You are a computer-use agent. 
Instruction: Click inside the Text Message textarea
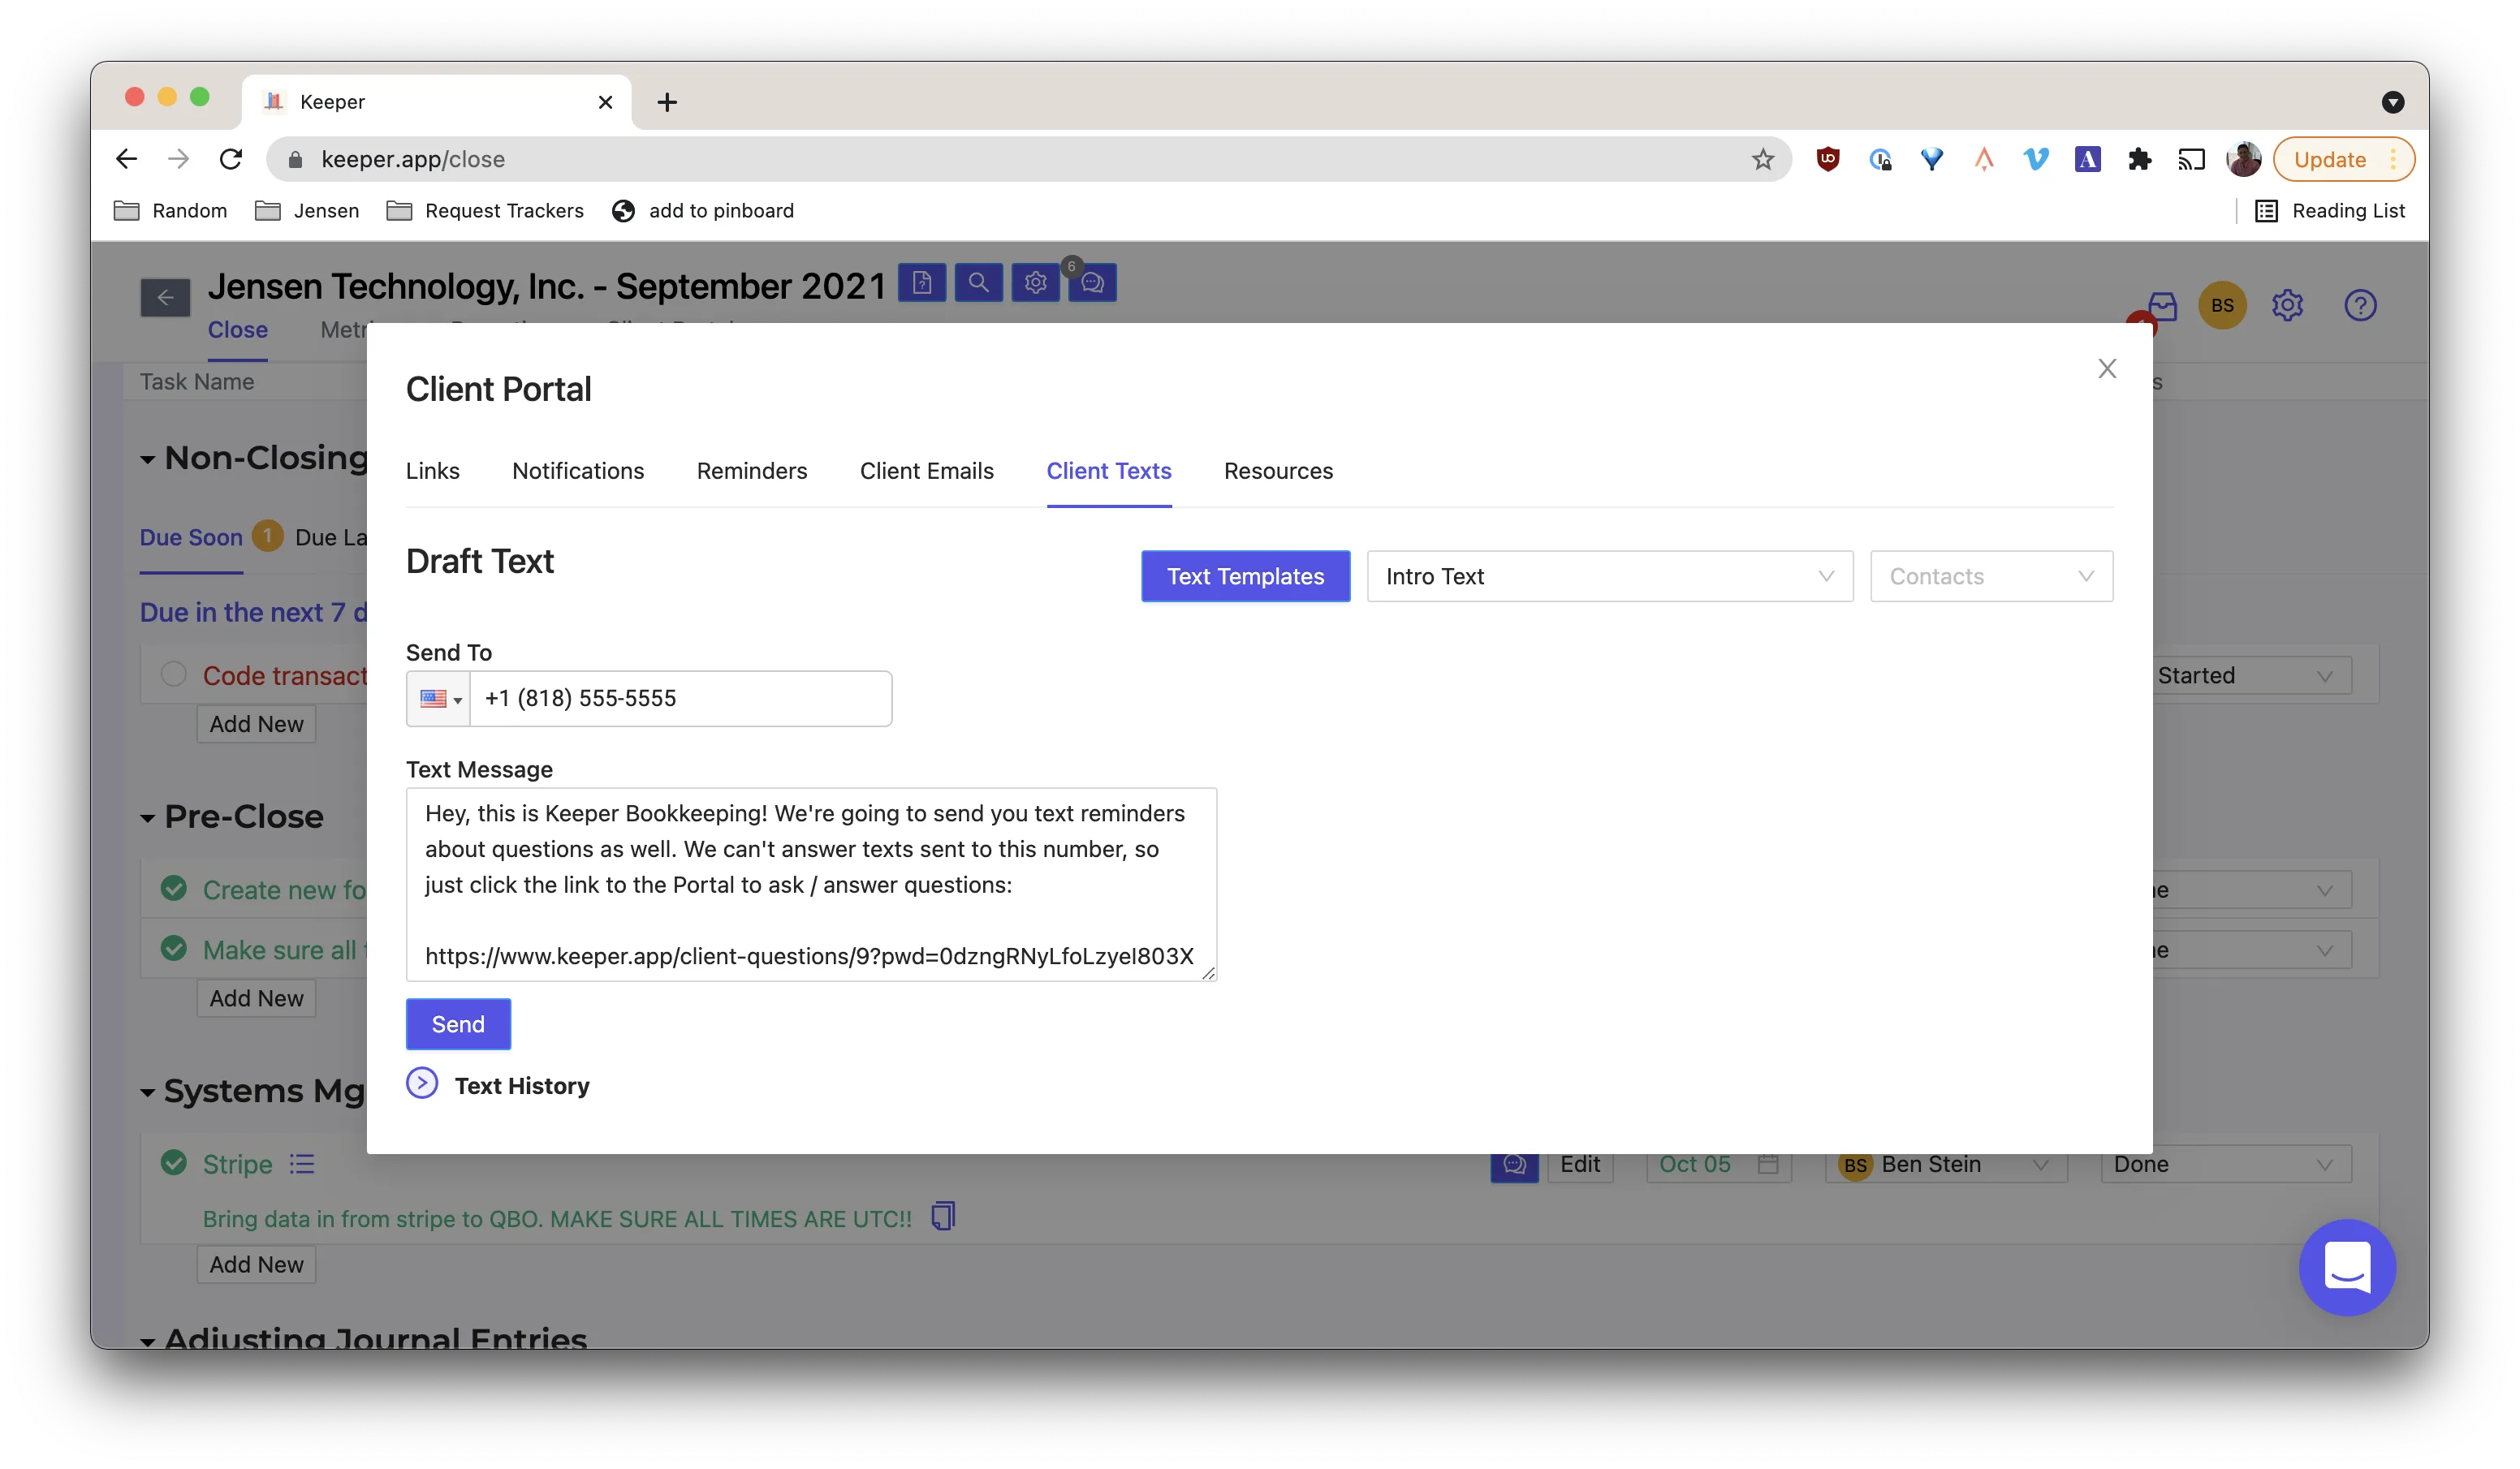point(811,884)
